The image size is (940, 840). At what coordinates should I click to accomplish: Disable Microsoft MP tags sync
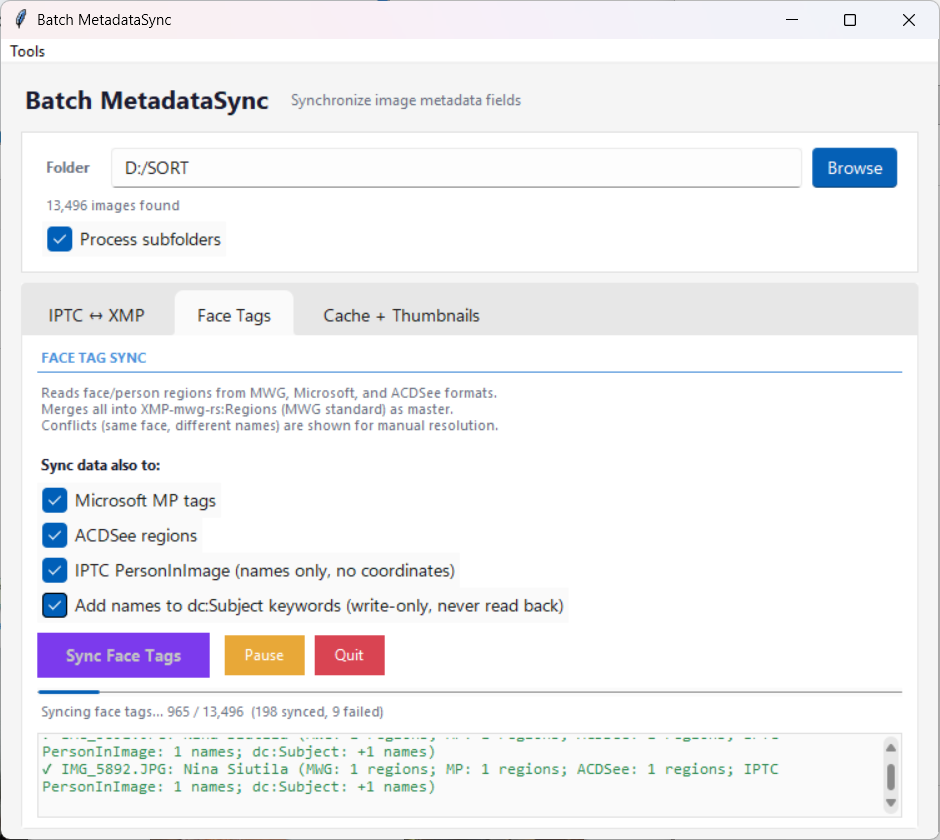[x=55, y=500]
